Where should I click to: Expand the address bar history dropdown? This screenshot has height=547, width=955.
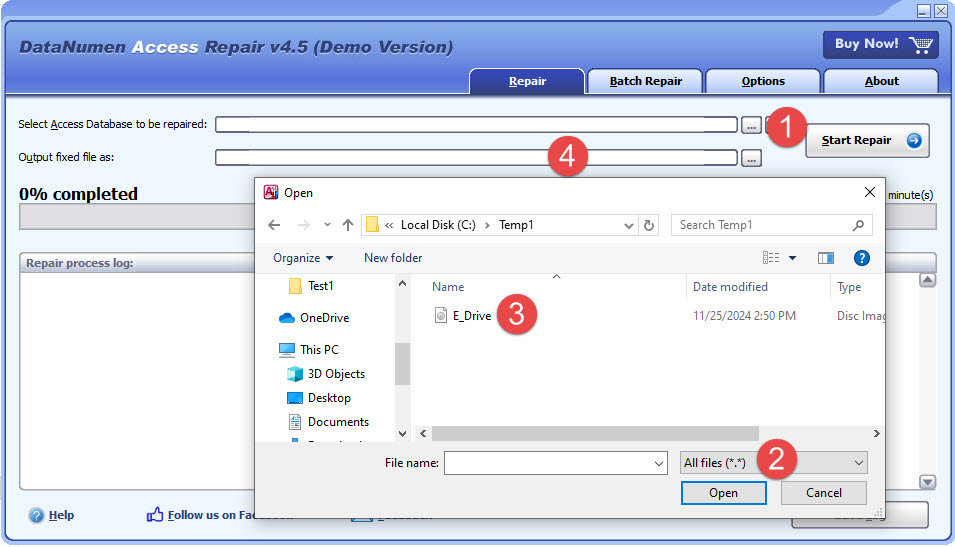629,225
